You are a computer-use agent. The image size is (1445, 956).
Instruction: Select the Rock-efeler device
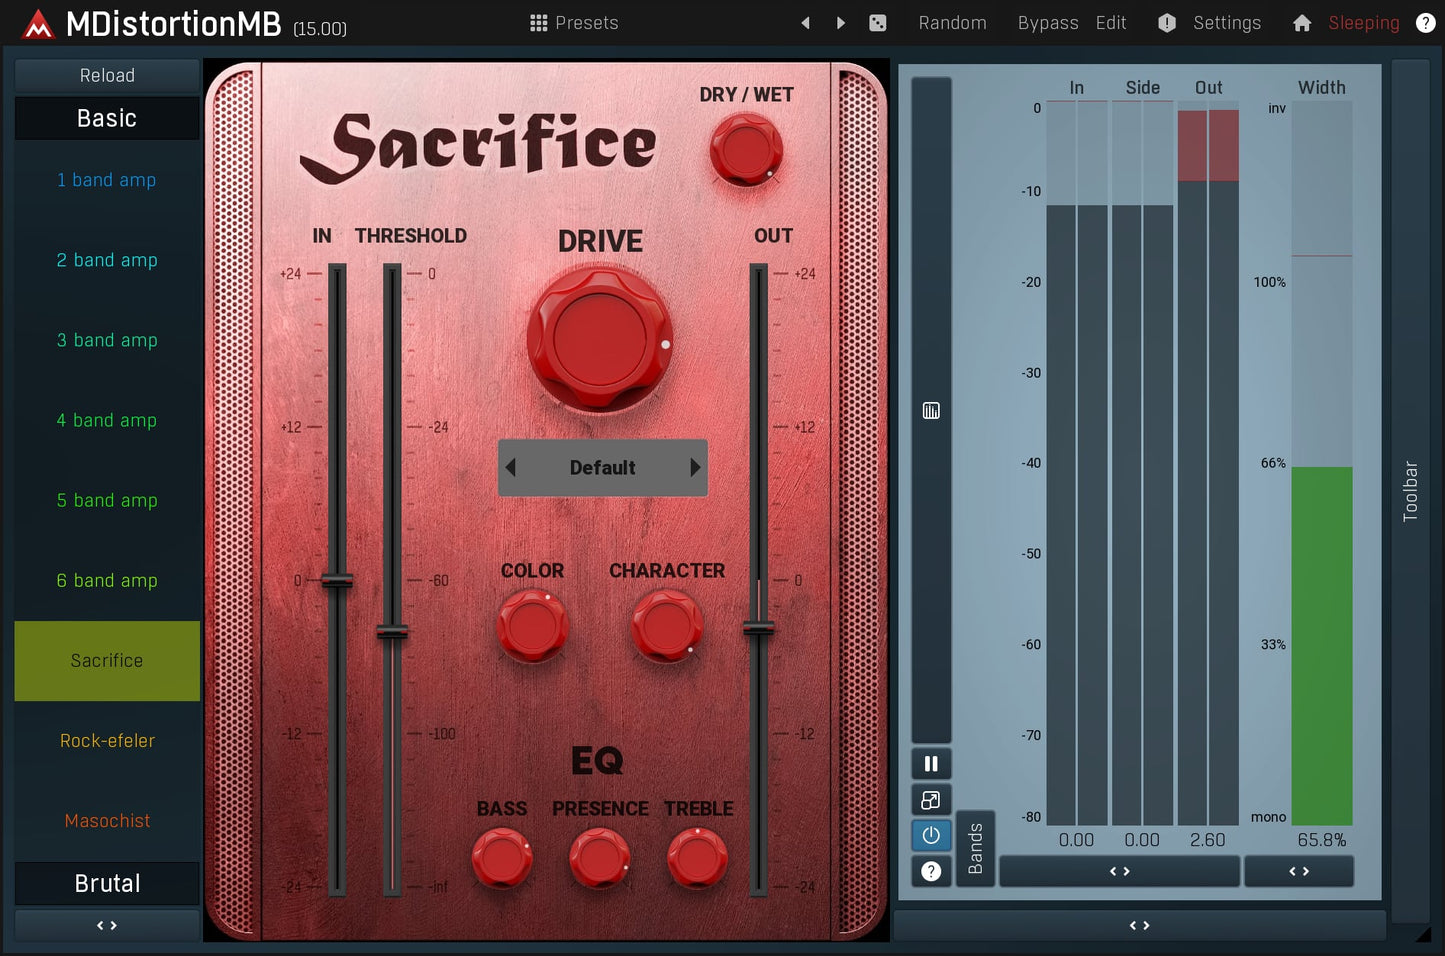107,741
